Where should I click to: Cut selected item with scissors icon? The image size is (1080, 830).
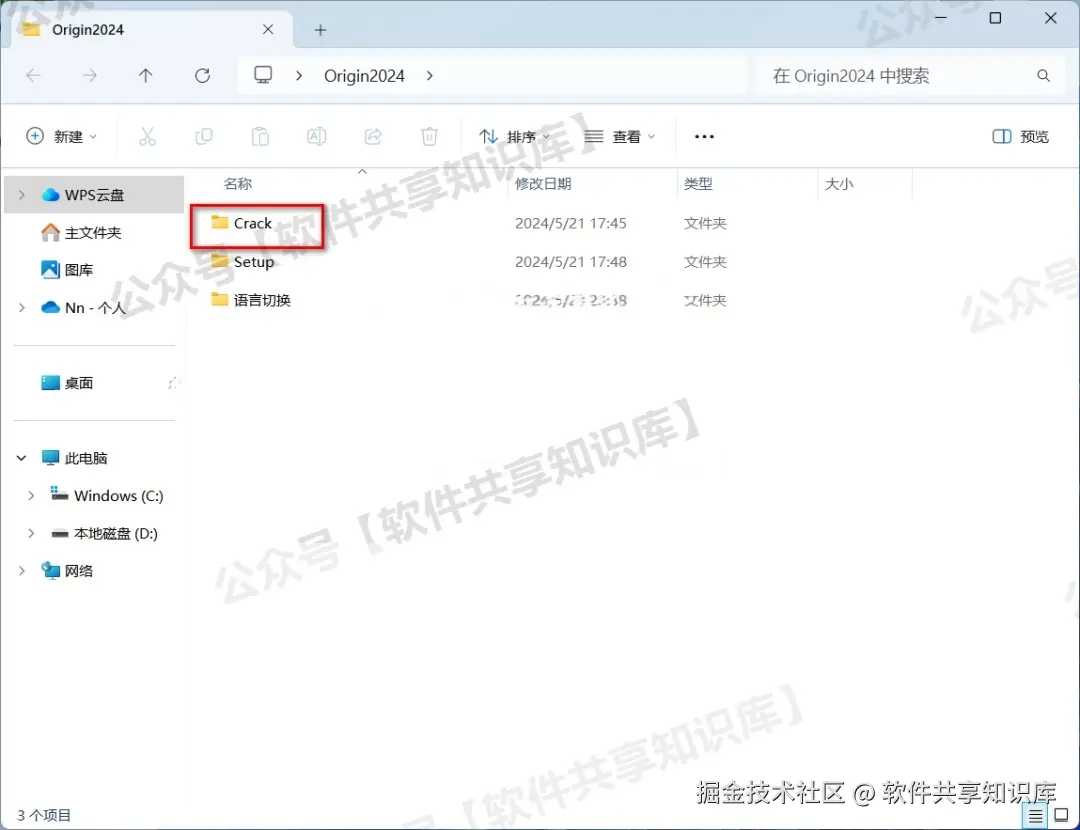(x=147, y=136)
